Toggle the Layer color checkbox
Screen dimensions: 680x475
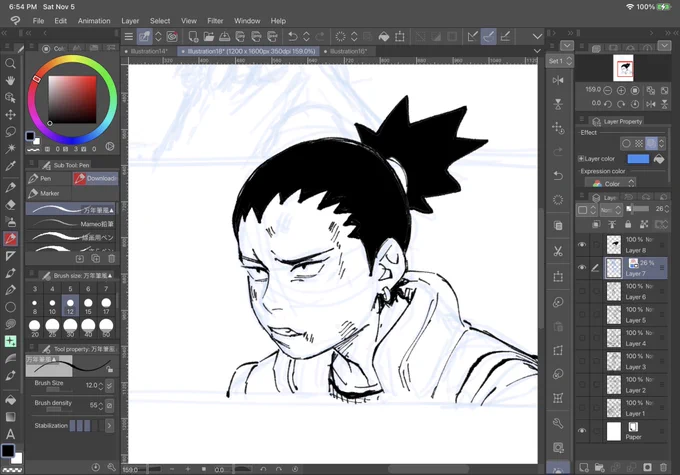(581, 159)
